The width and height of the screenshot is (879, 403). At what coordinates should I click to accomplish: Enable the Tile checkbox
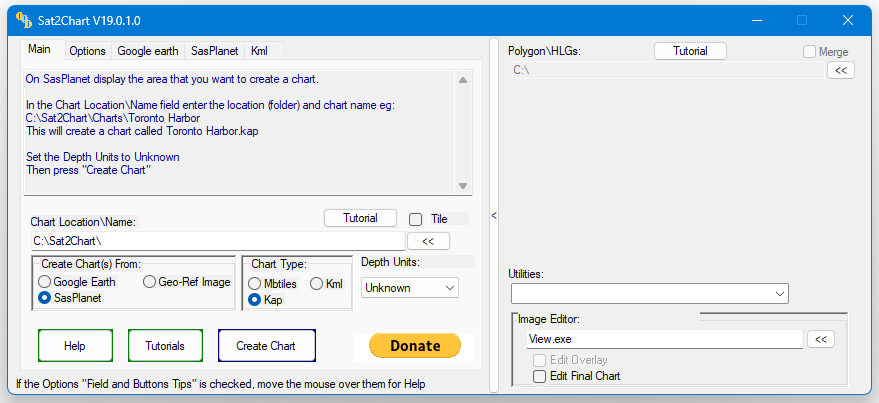point(416,219)
